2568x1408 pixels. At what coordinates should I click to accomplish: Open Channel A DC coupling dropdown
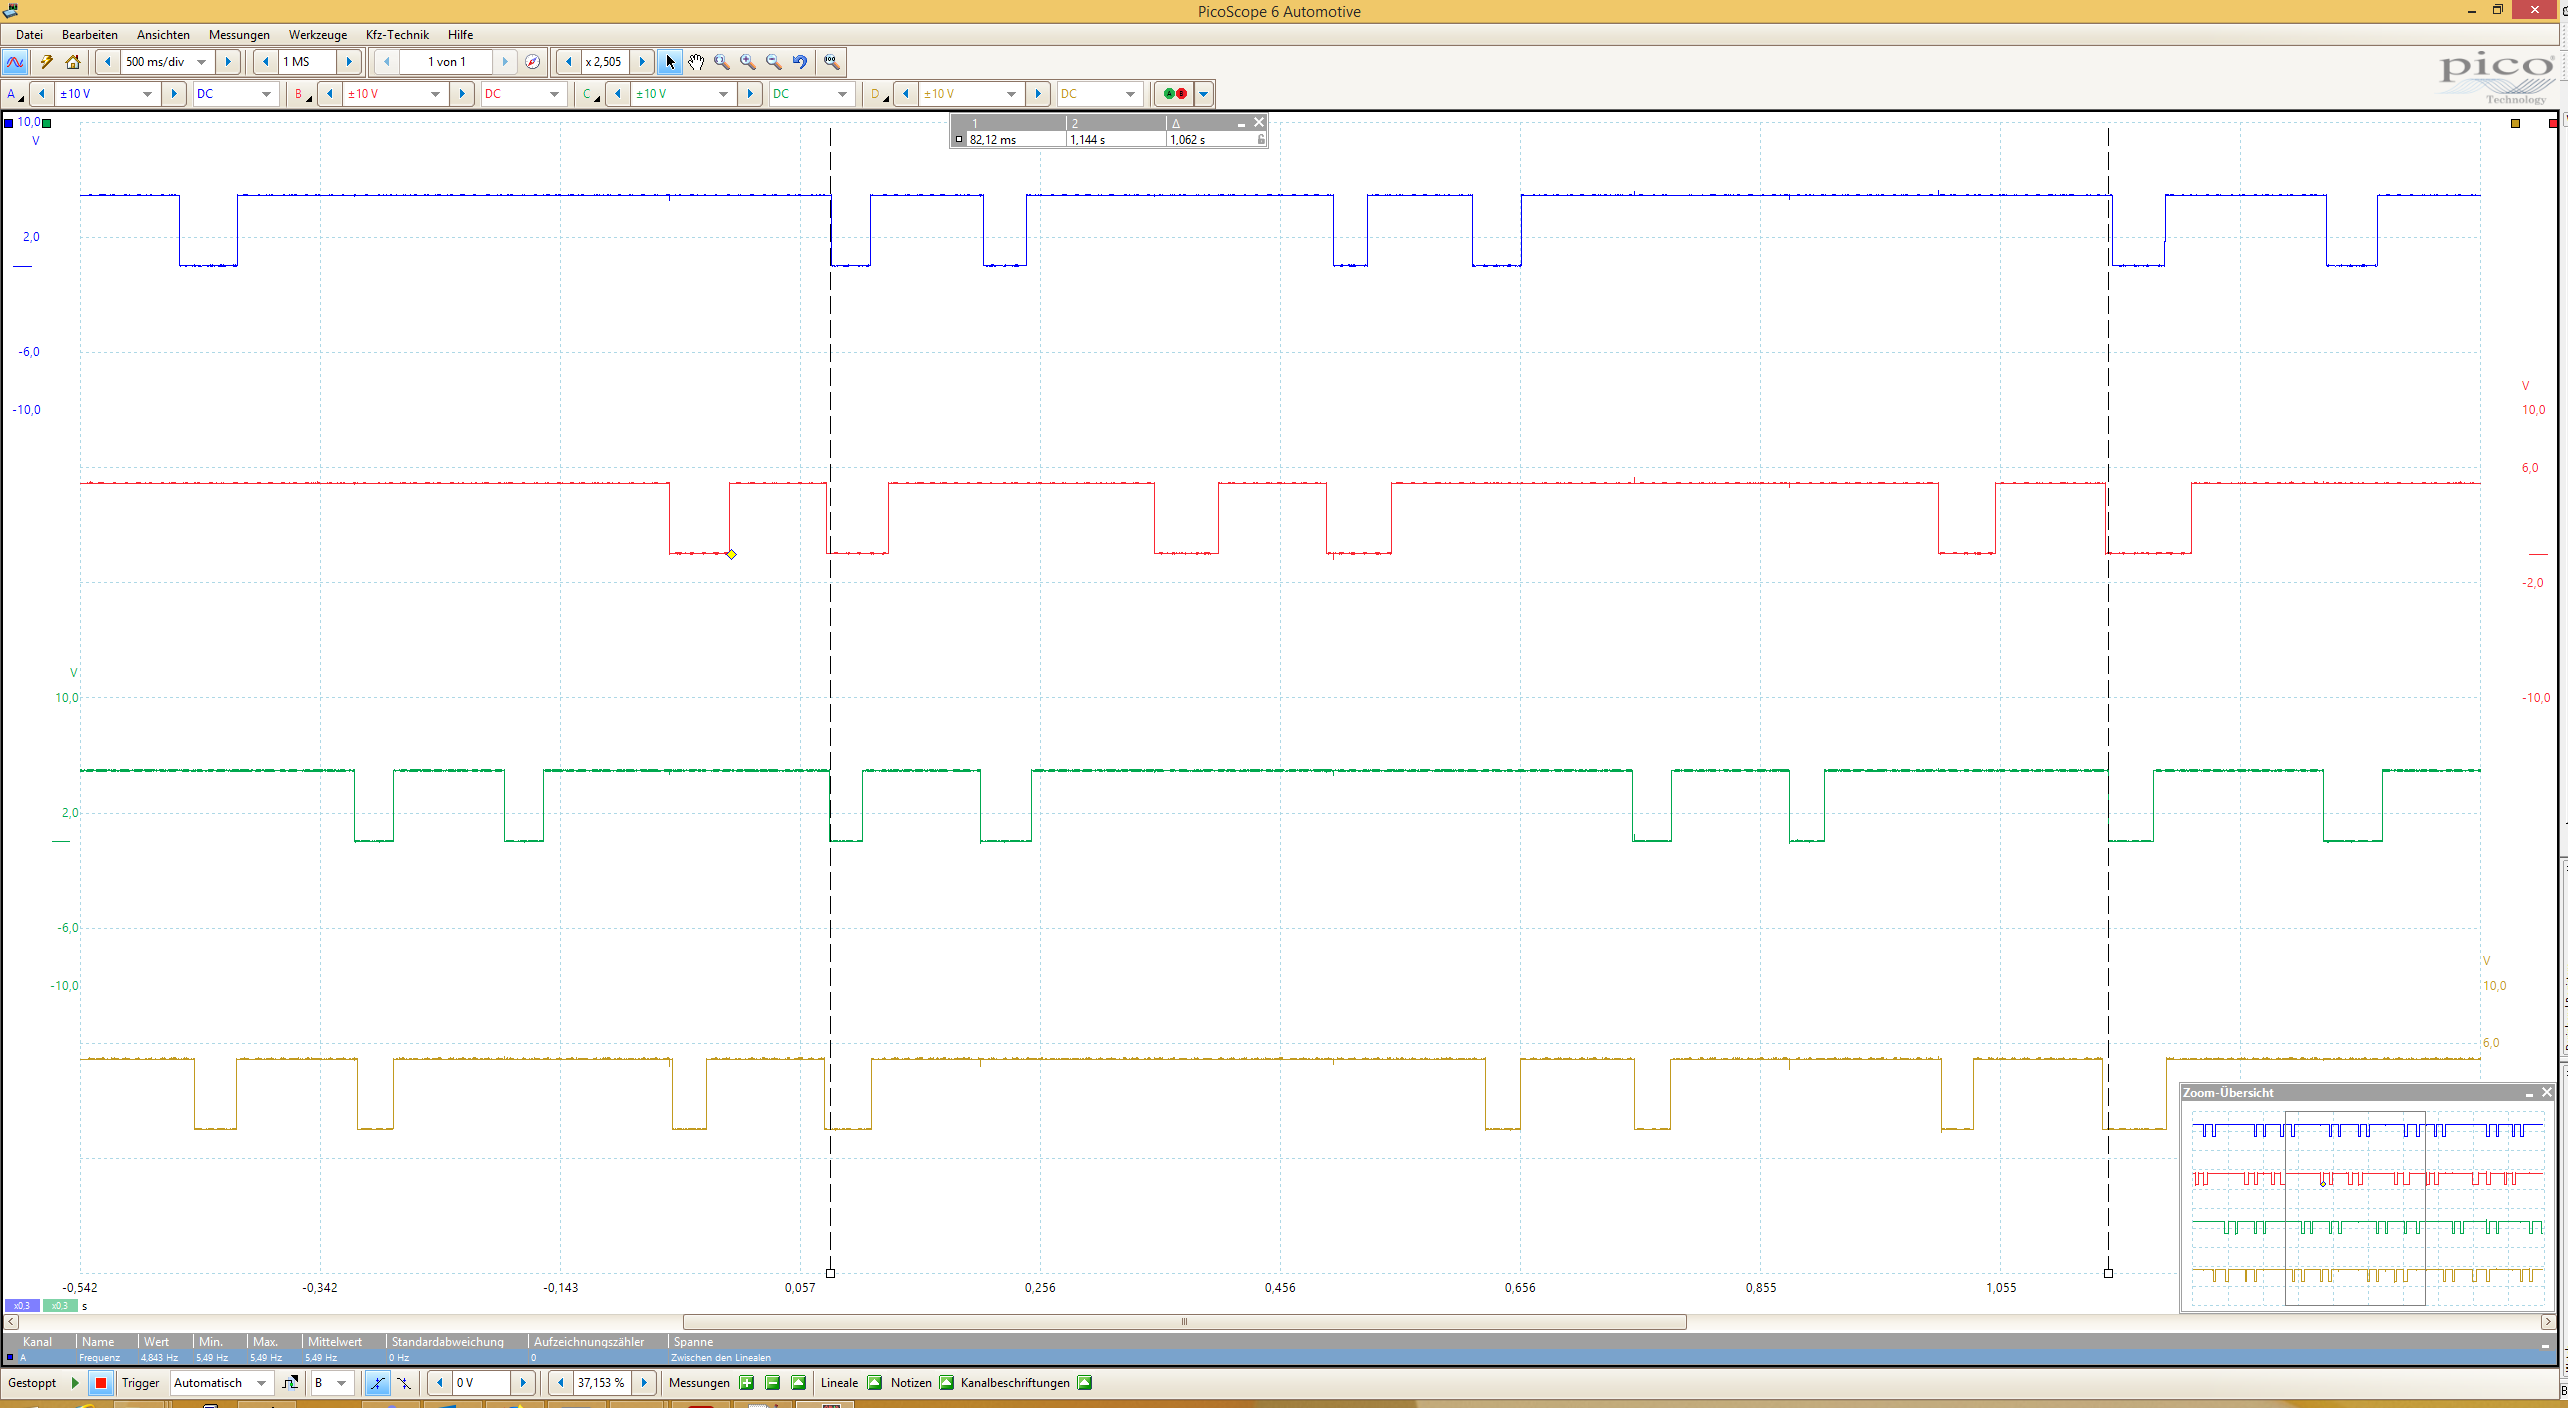pyautogui.click(x=266, y=94)
